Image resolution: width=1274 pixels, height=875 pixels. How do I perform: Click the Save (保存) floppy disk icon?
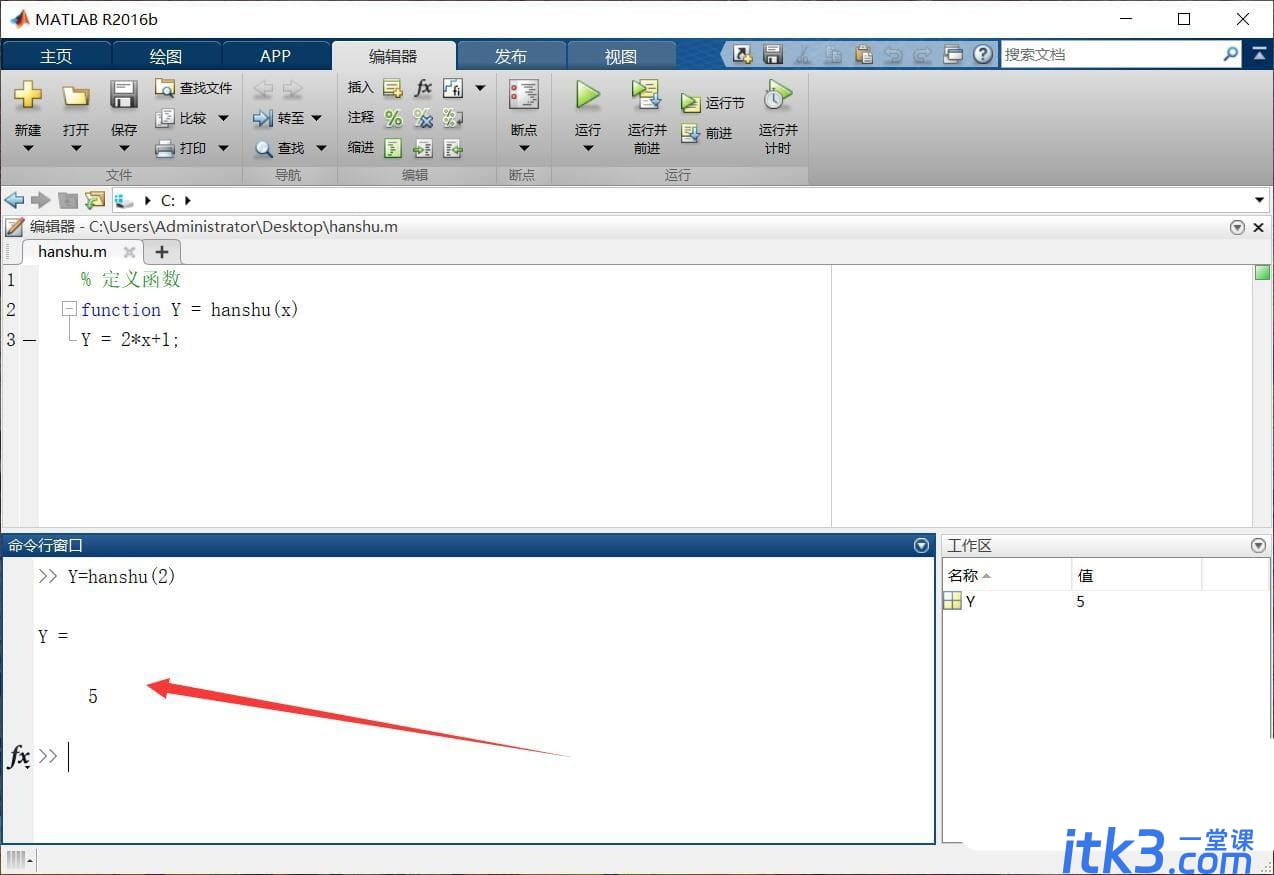coord(124,95)
